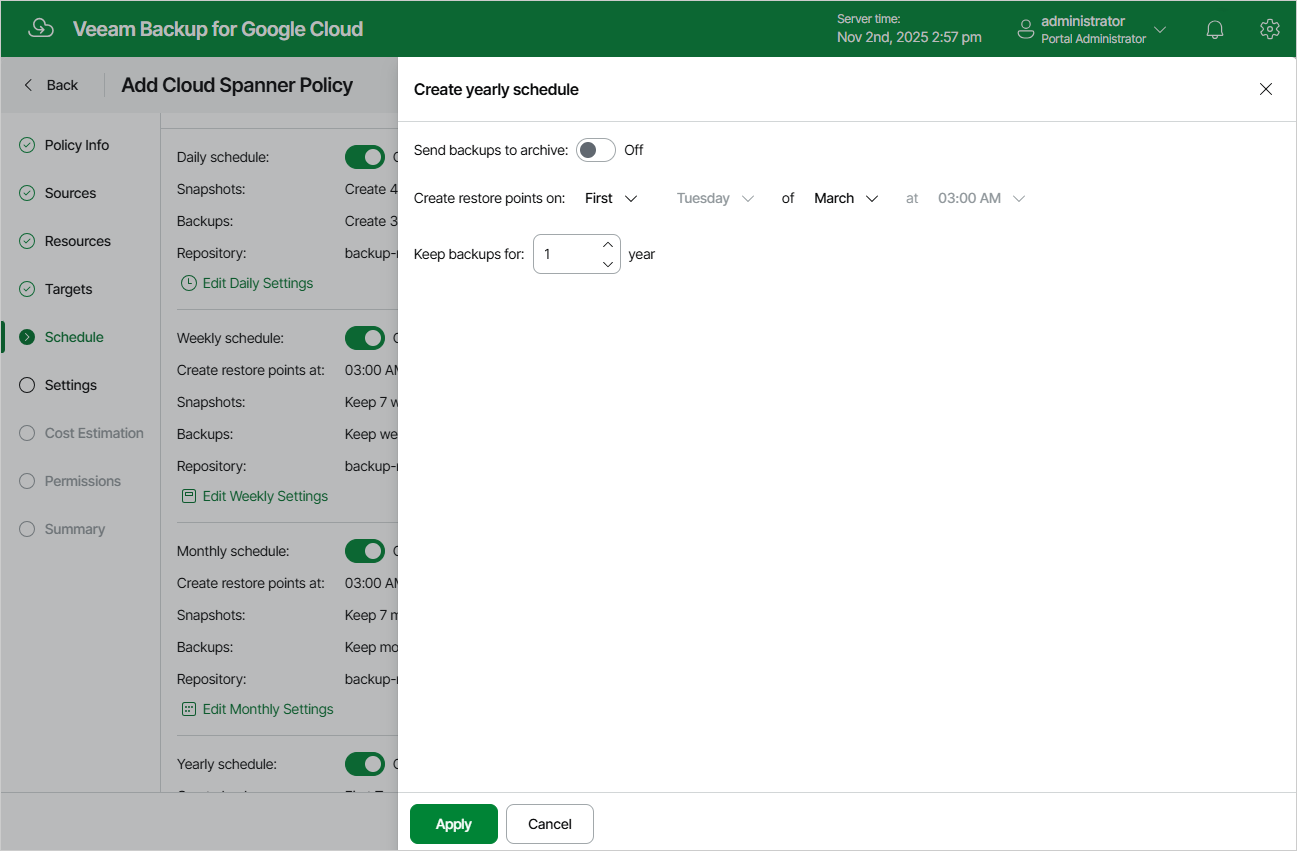Viewport: 1297px width, 851px height.
Task: Toggle the Weekly schedule switch
Action: tap(365, 338)
